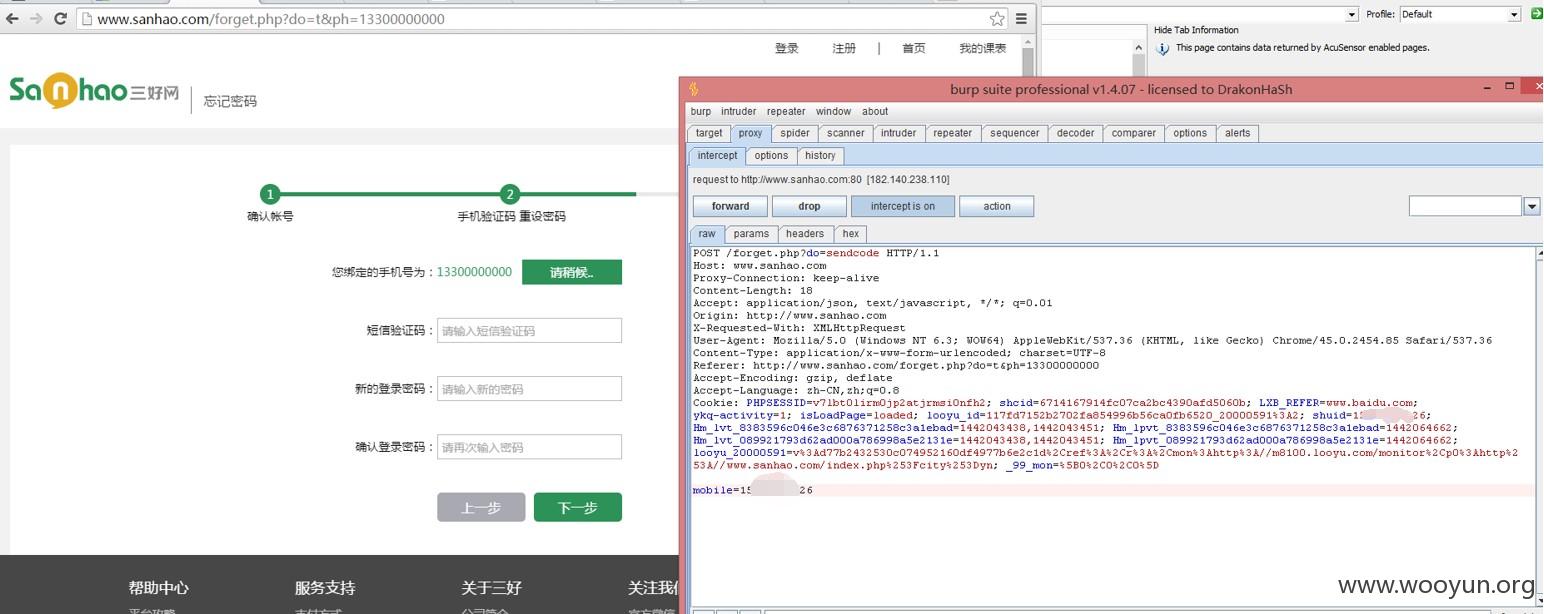Click the scanner panel scroll-up arrow
This screenshot has height=614, width=1544.
[x=1139, y=47]
